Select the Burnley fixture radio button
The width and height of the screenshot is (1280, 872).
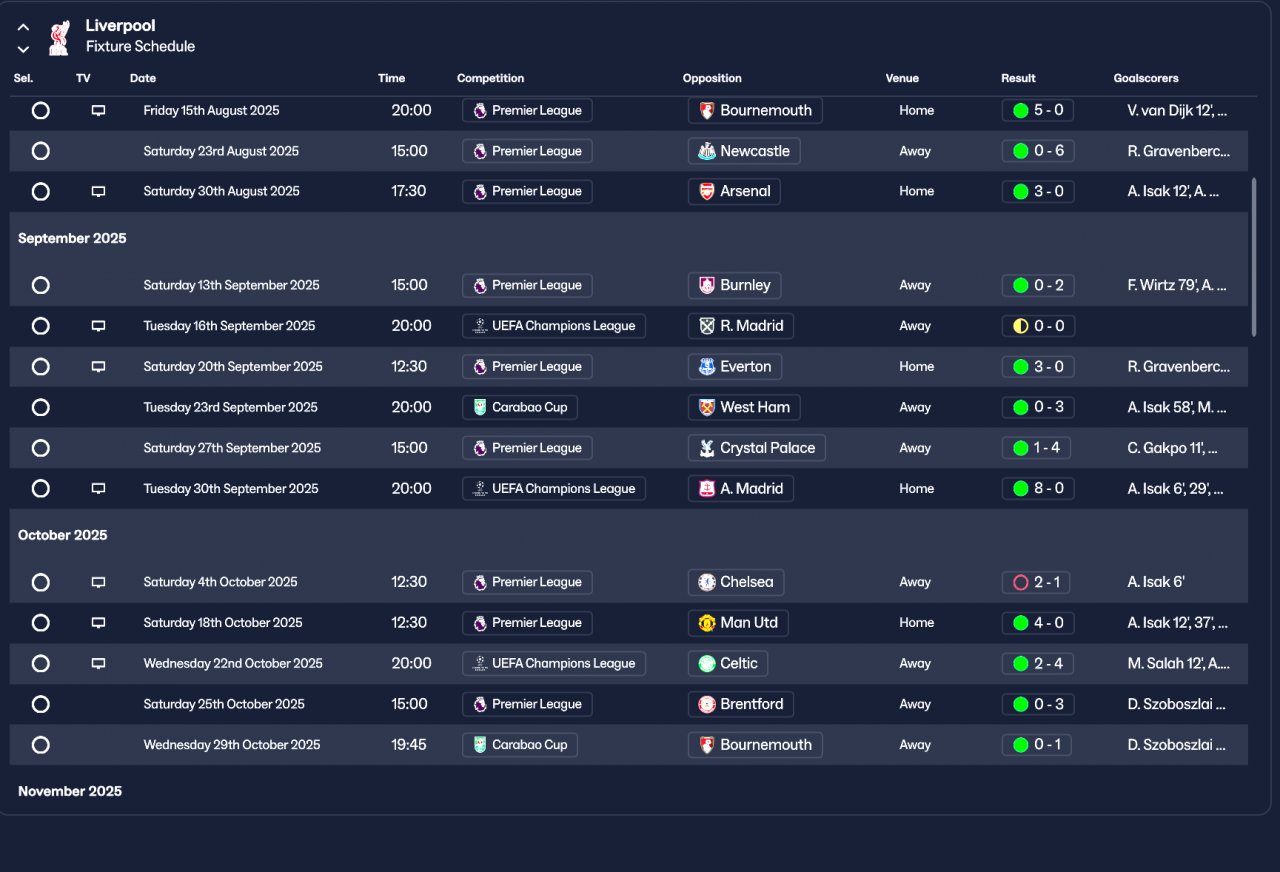(40, 285)
